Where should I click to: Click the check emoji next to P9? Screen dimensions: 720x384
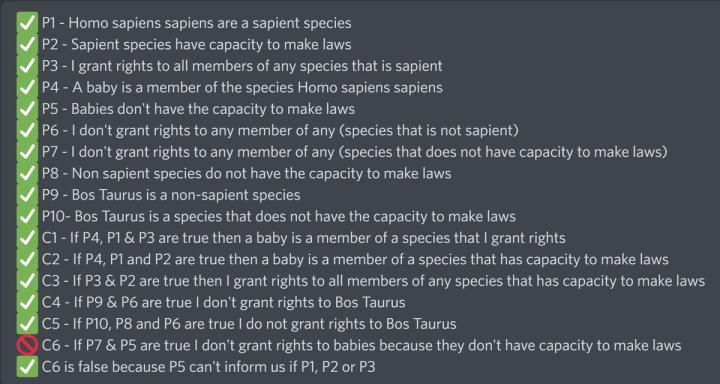[27, 195]
